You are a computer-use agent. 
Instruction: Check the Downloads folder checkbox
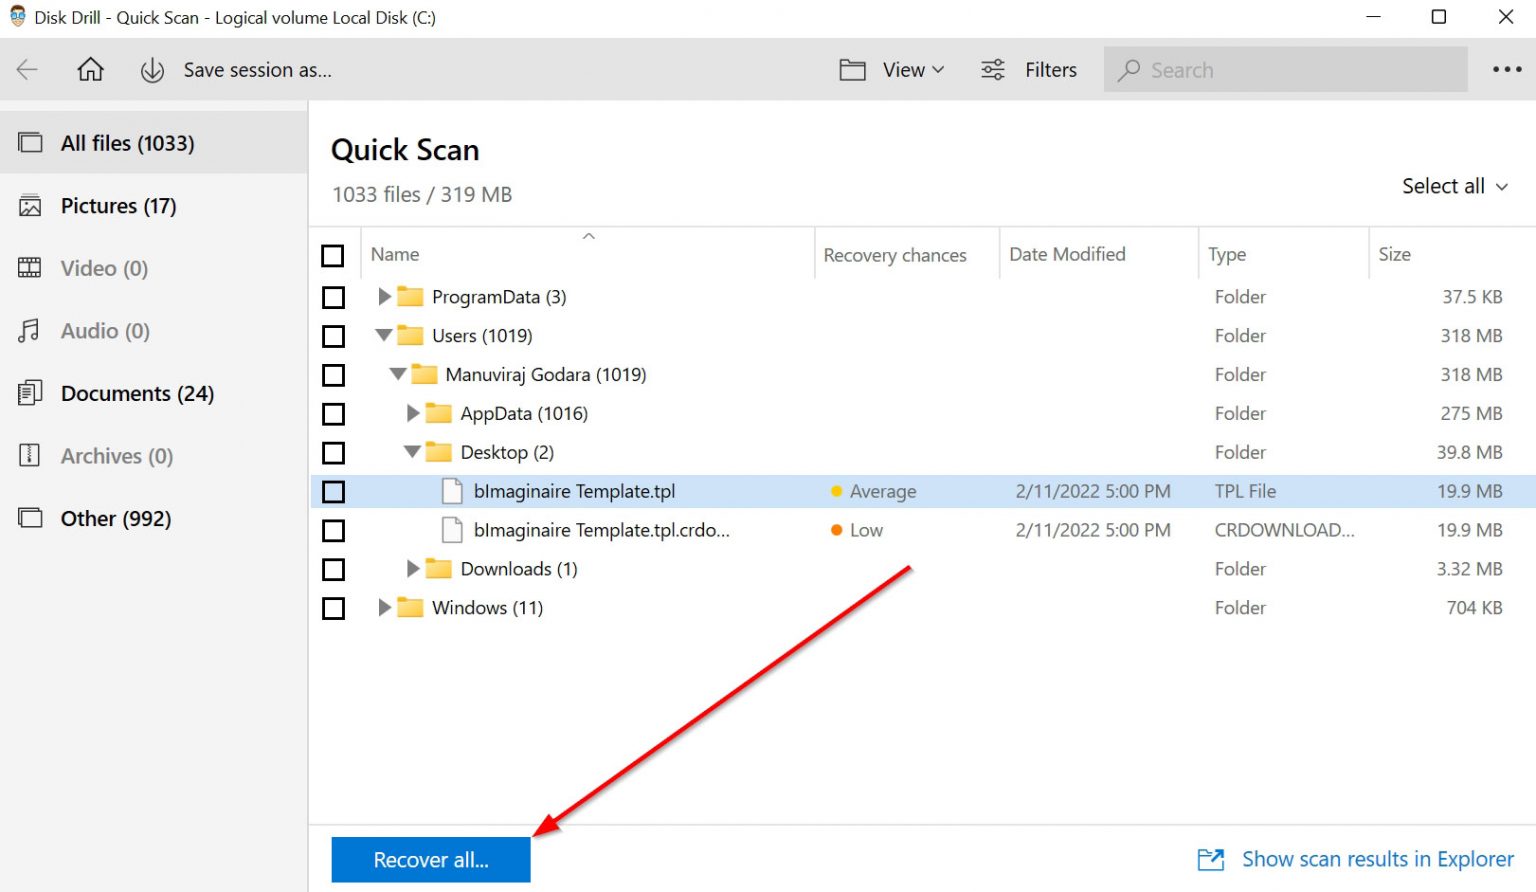pyautogui.click(x=333, y=570)
